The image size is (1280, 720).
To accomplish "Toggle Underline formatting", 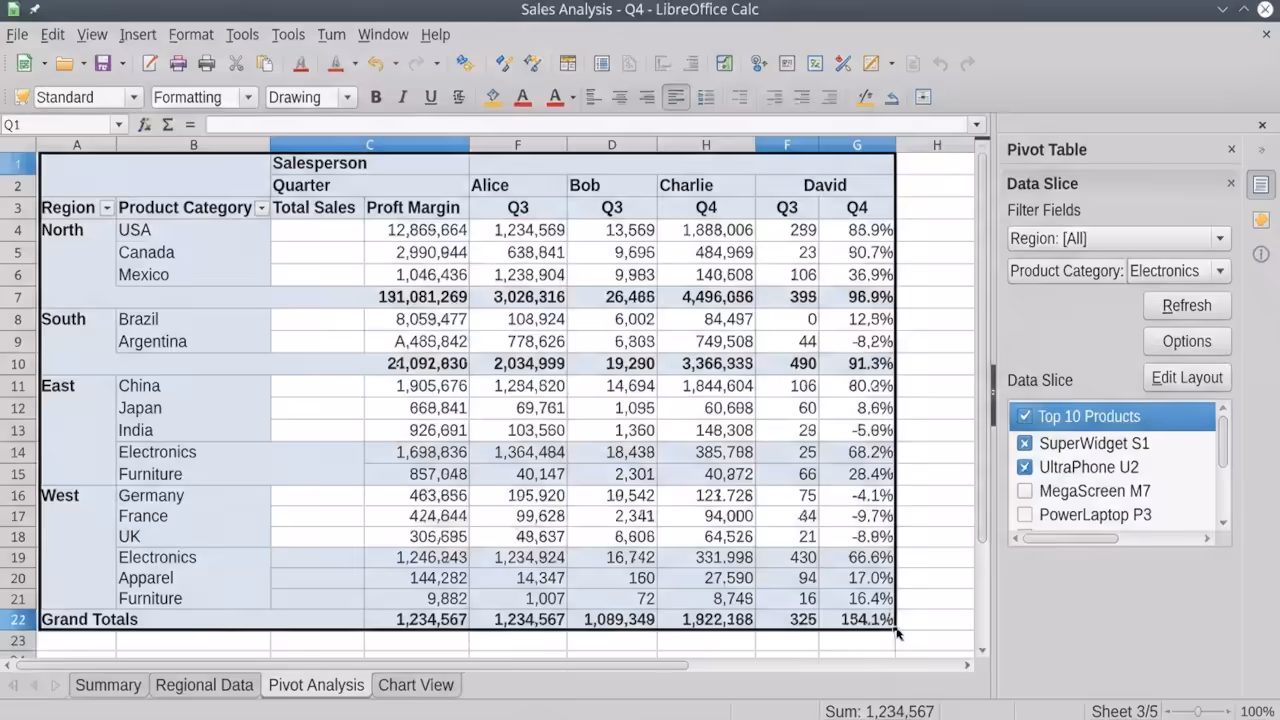I will [x=430, y=97].
